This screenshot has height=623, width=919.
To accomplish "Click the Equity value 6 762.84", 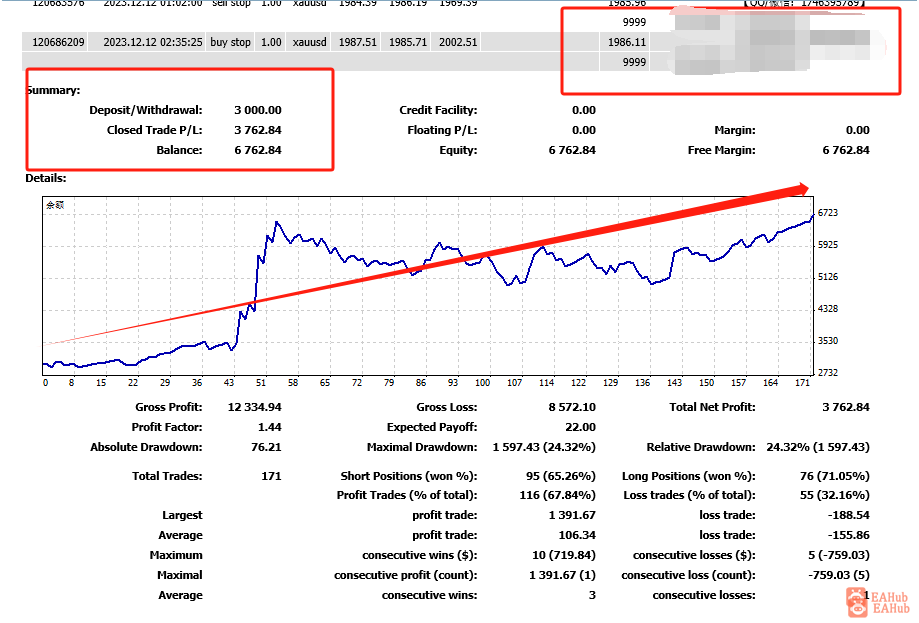I will [x=572, y=150].
